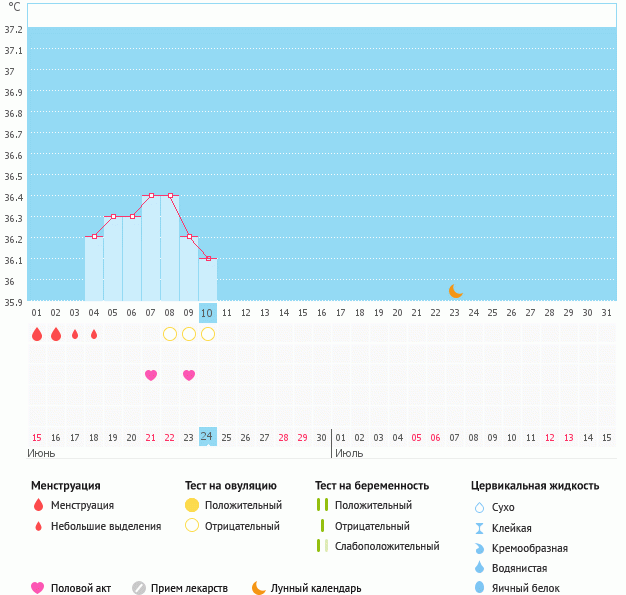Viewport: 626px width, 595px height.
Task: Click the light discharge drop on day 03
Action: click(x=75, y=334)
